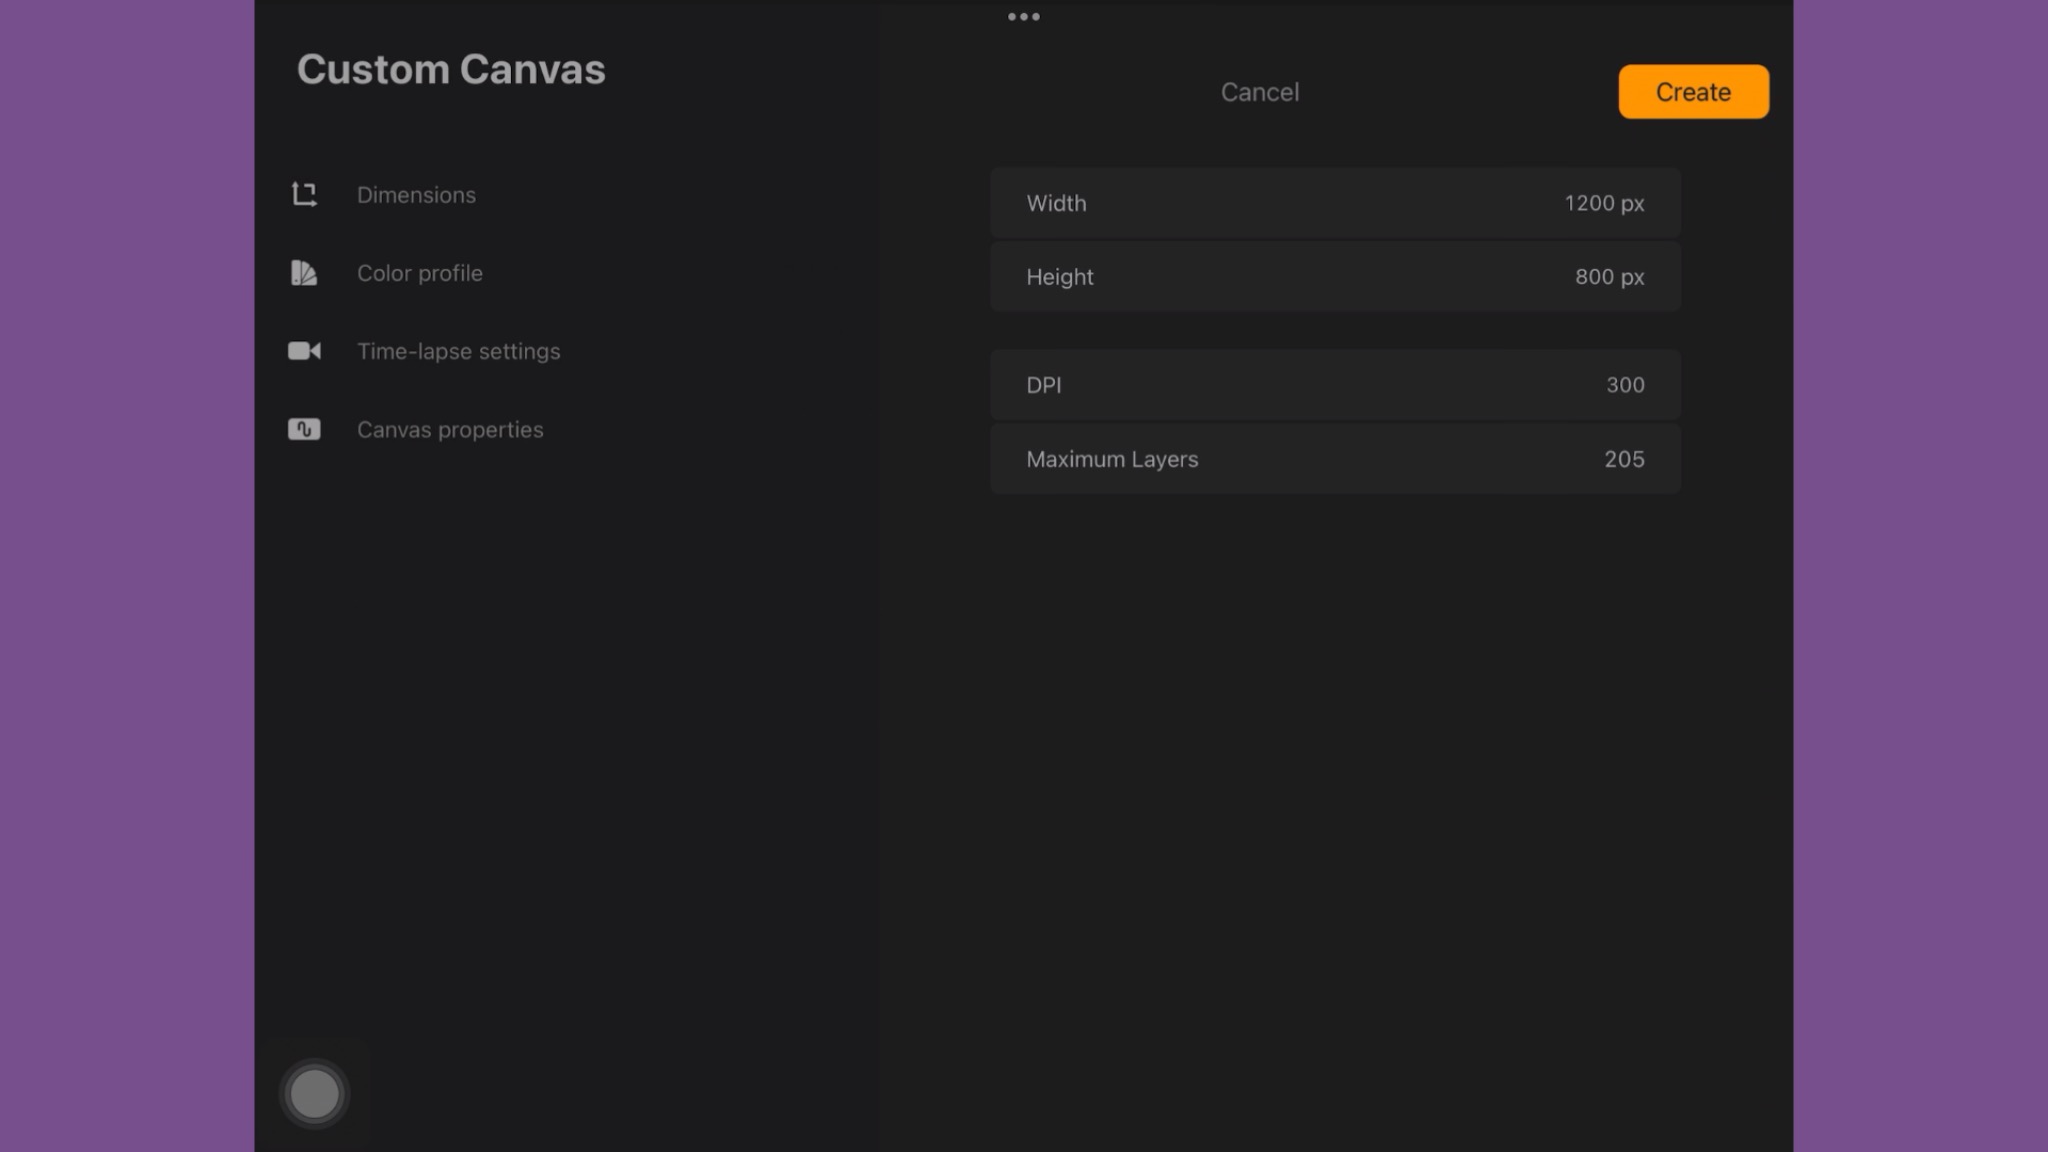Click Cancel to dismiss custom canvas
2048x1152 pixels.
coord(1259,92)
